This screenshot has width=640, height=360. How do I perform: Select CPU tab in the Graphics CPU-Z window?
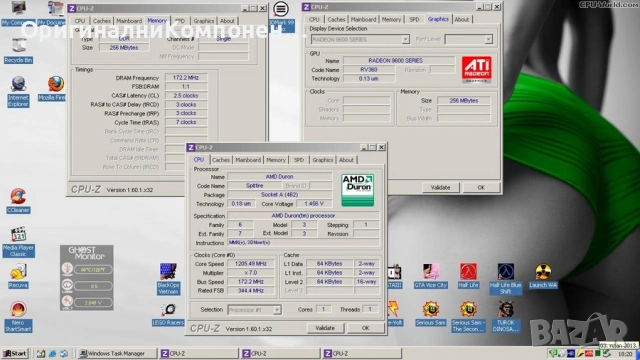tap(314, 20)
